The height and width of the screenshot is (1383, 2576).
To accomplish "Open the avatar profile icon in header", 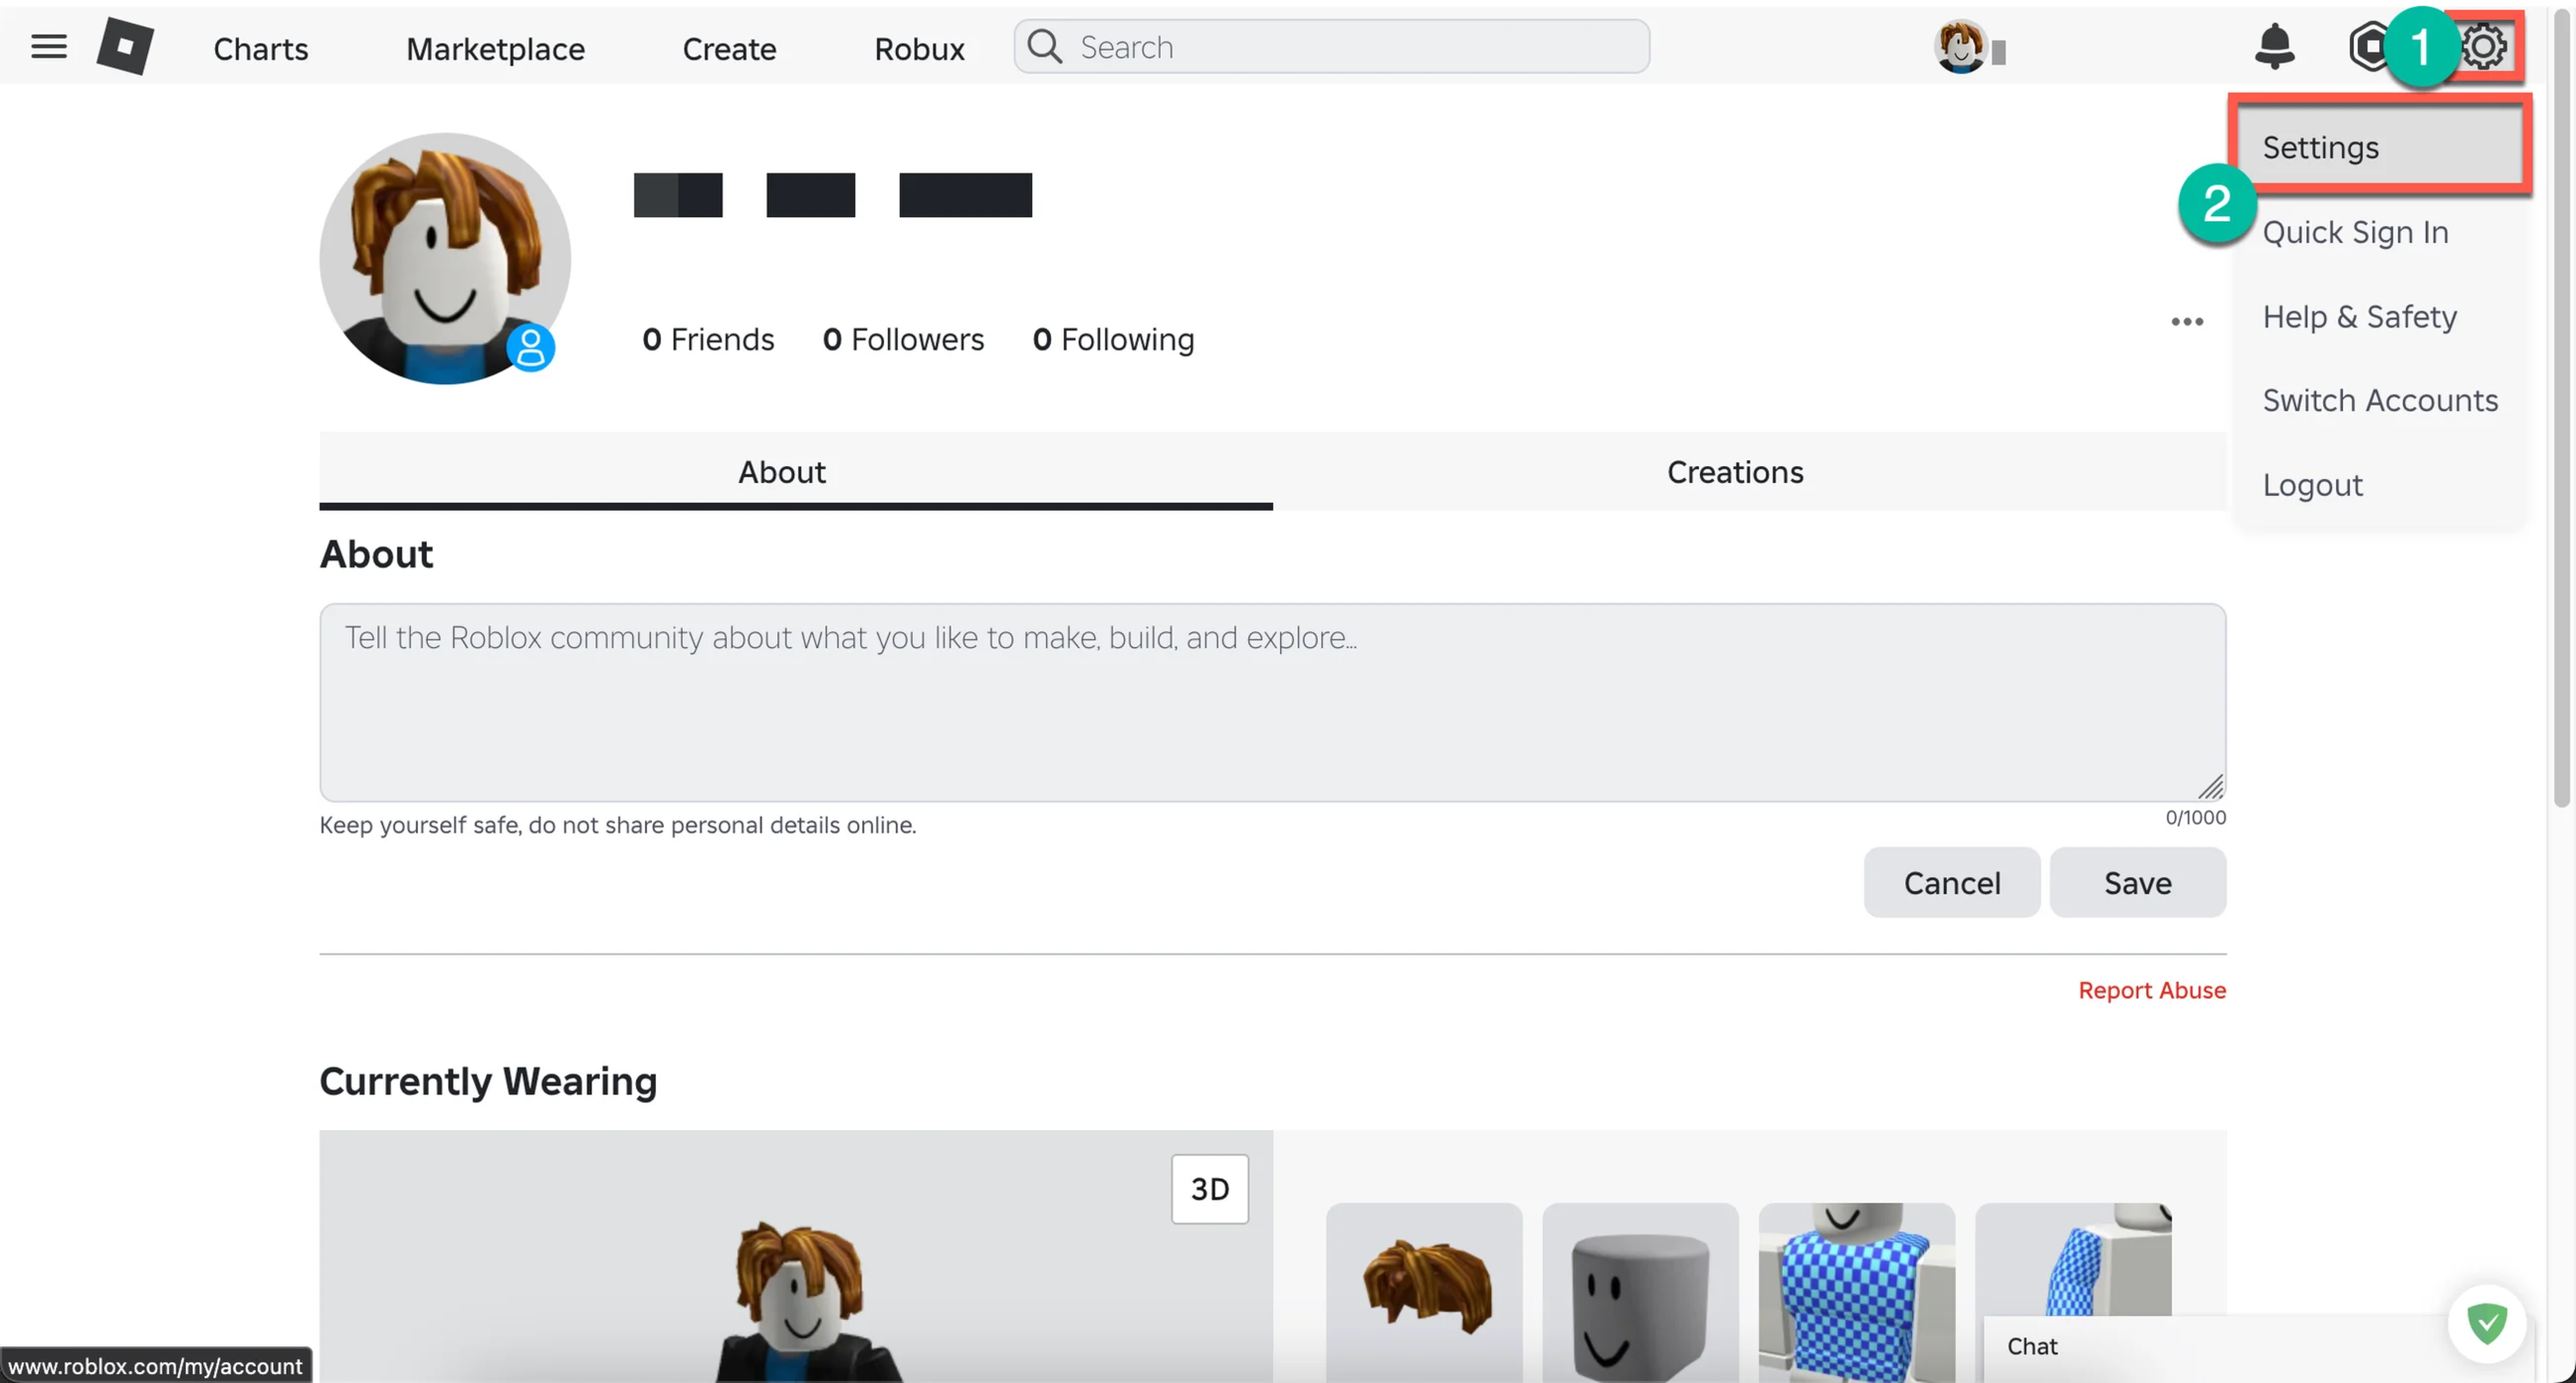I will (x=1960, y=46).
